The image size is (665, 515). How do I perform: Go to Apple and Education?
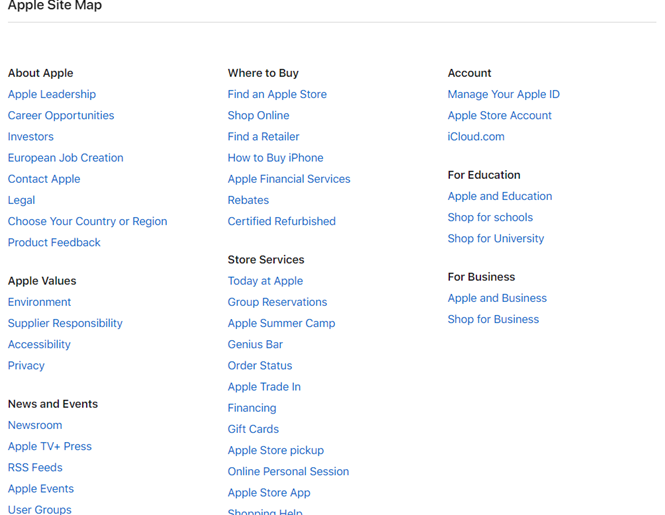(x=500, y=196)
